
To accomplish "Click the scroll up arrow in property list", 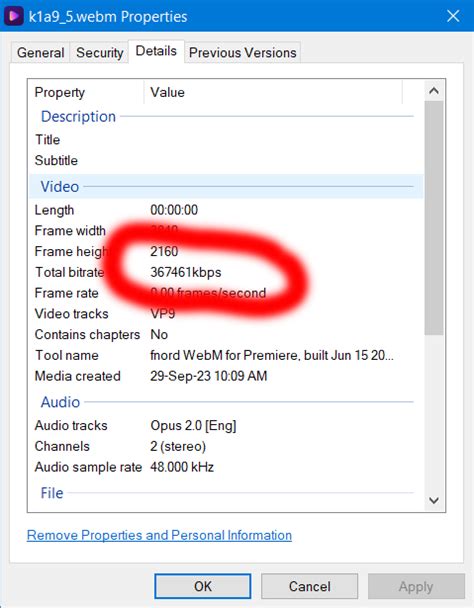I will [434, 91].
